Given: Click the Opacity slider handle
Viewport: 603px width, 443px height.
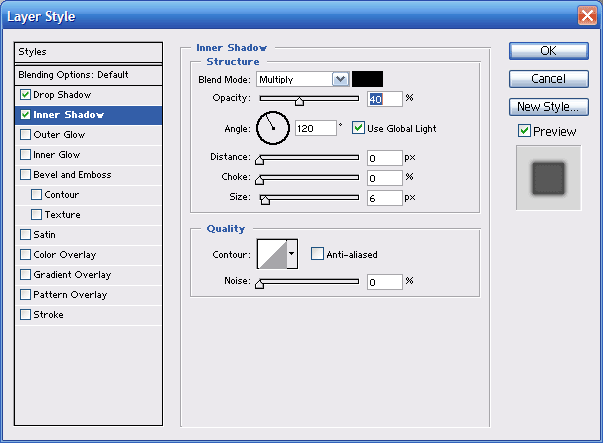Looking at the screenshot, I should 299,100.
